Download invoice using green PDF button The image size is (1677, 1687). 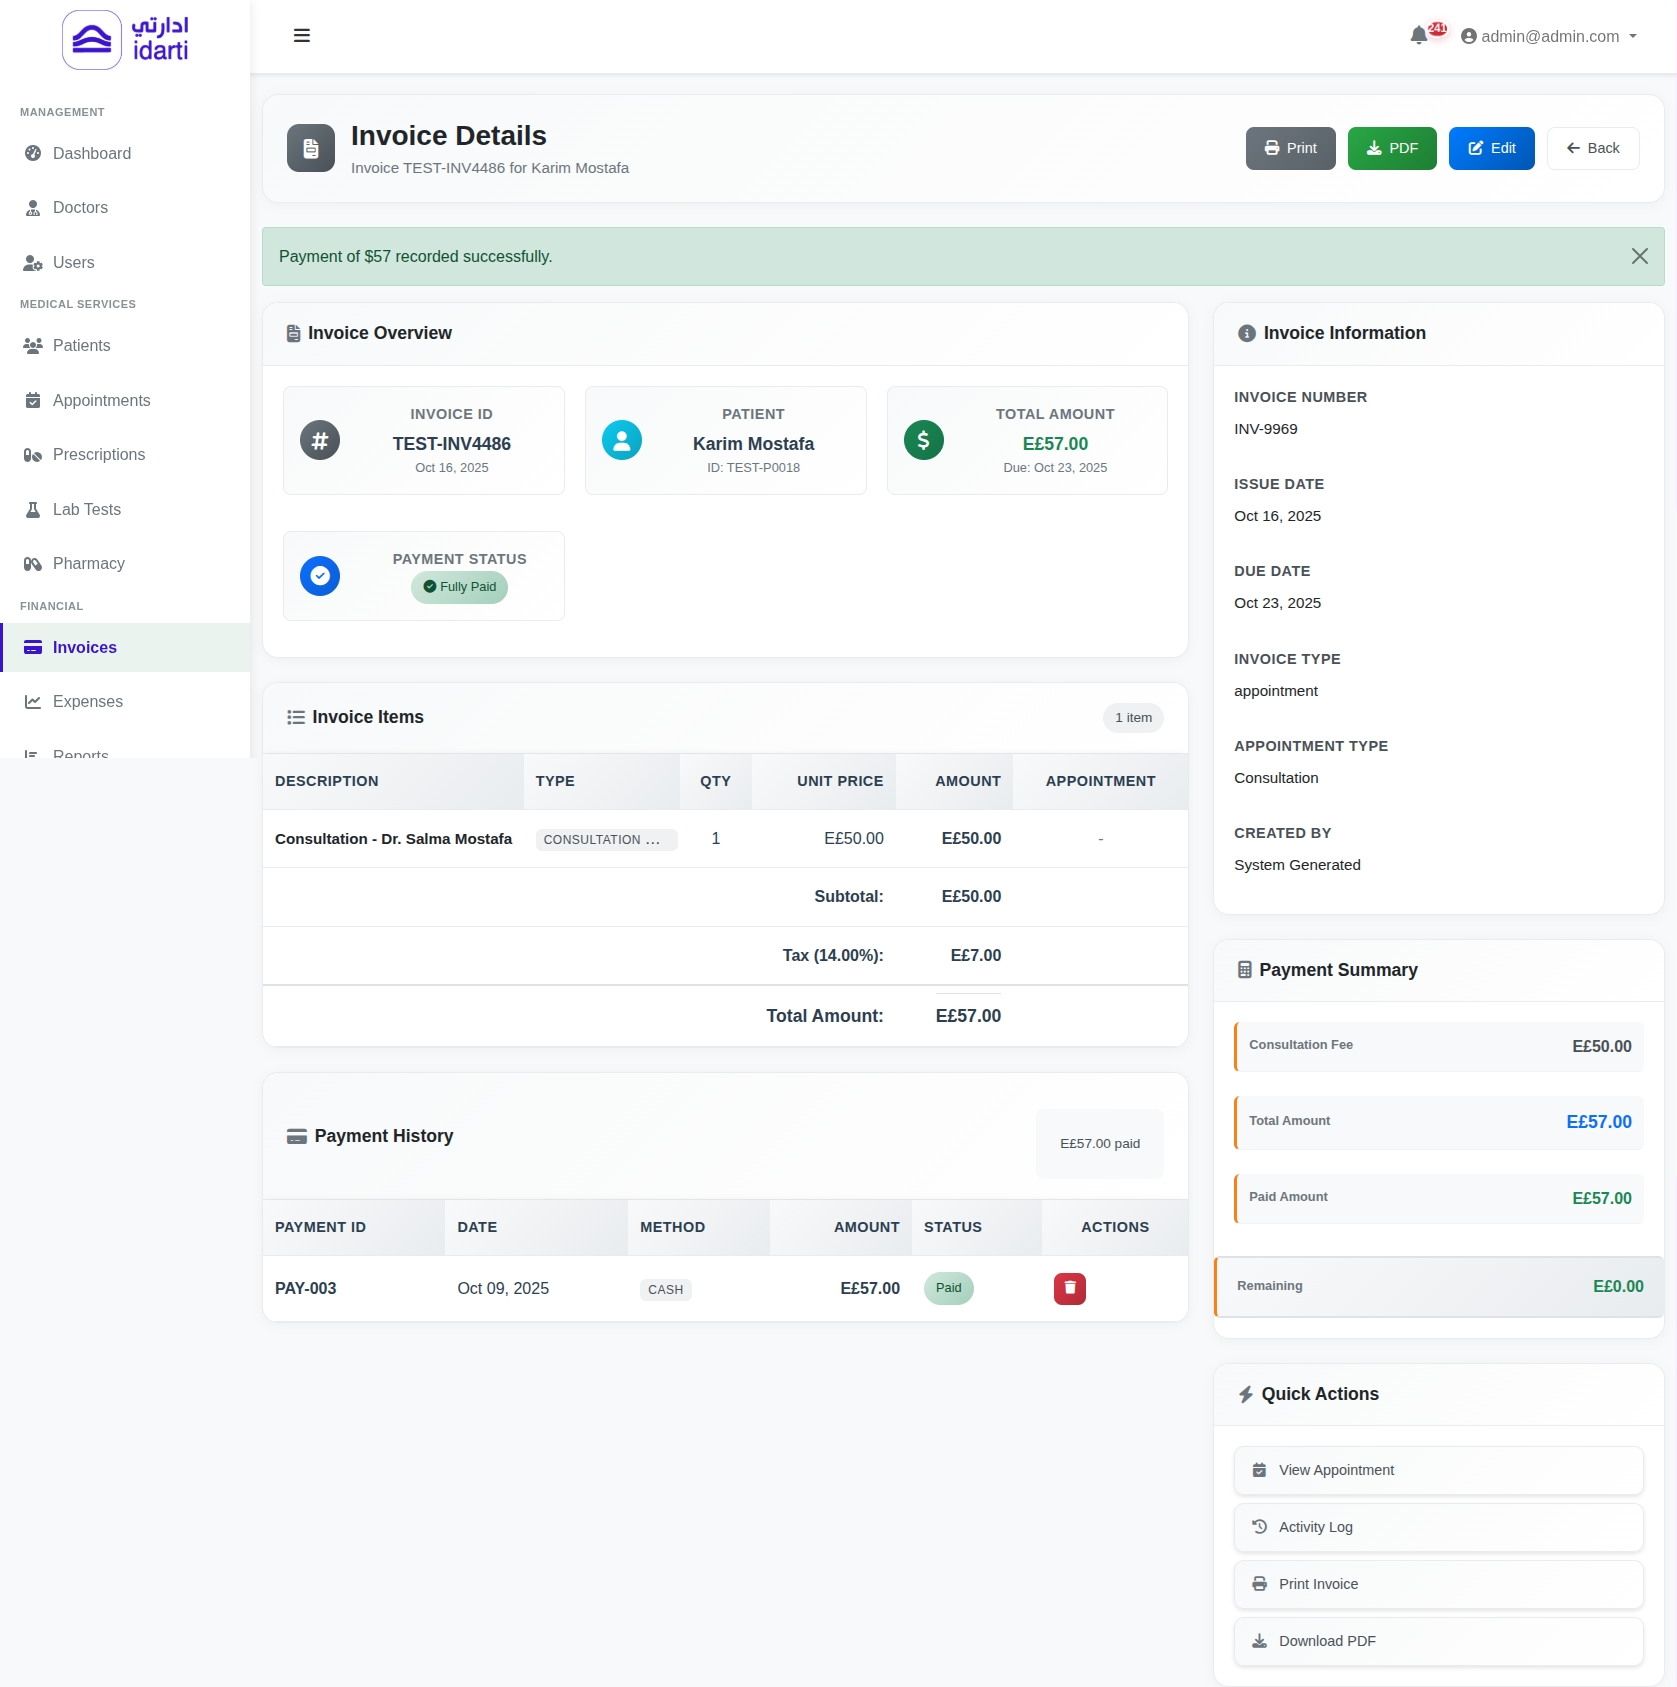click(1391, 148)
